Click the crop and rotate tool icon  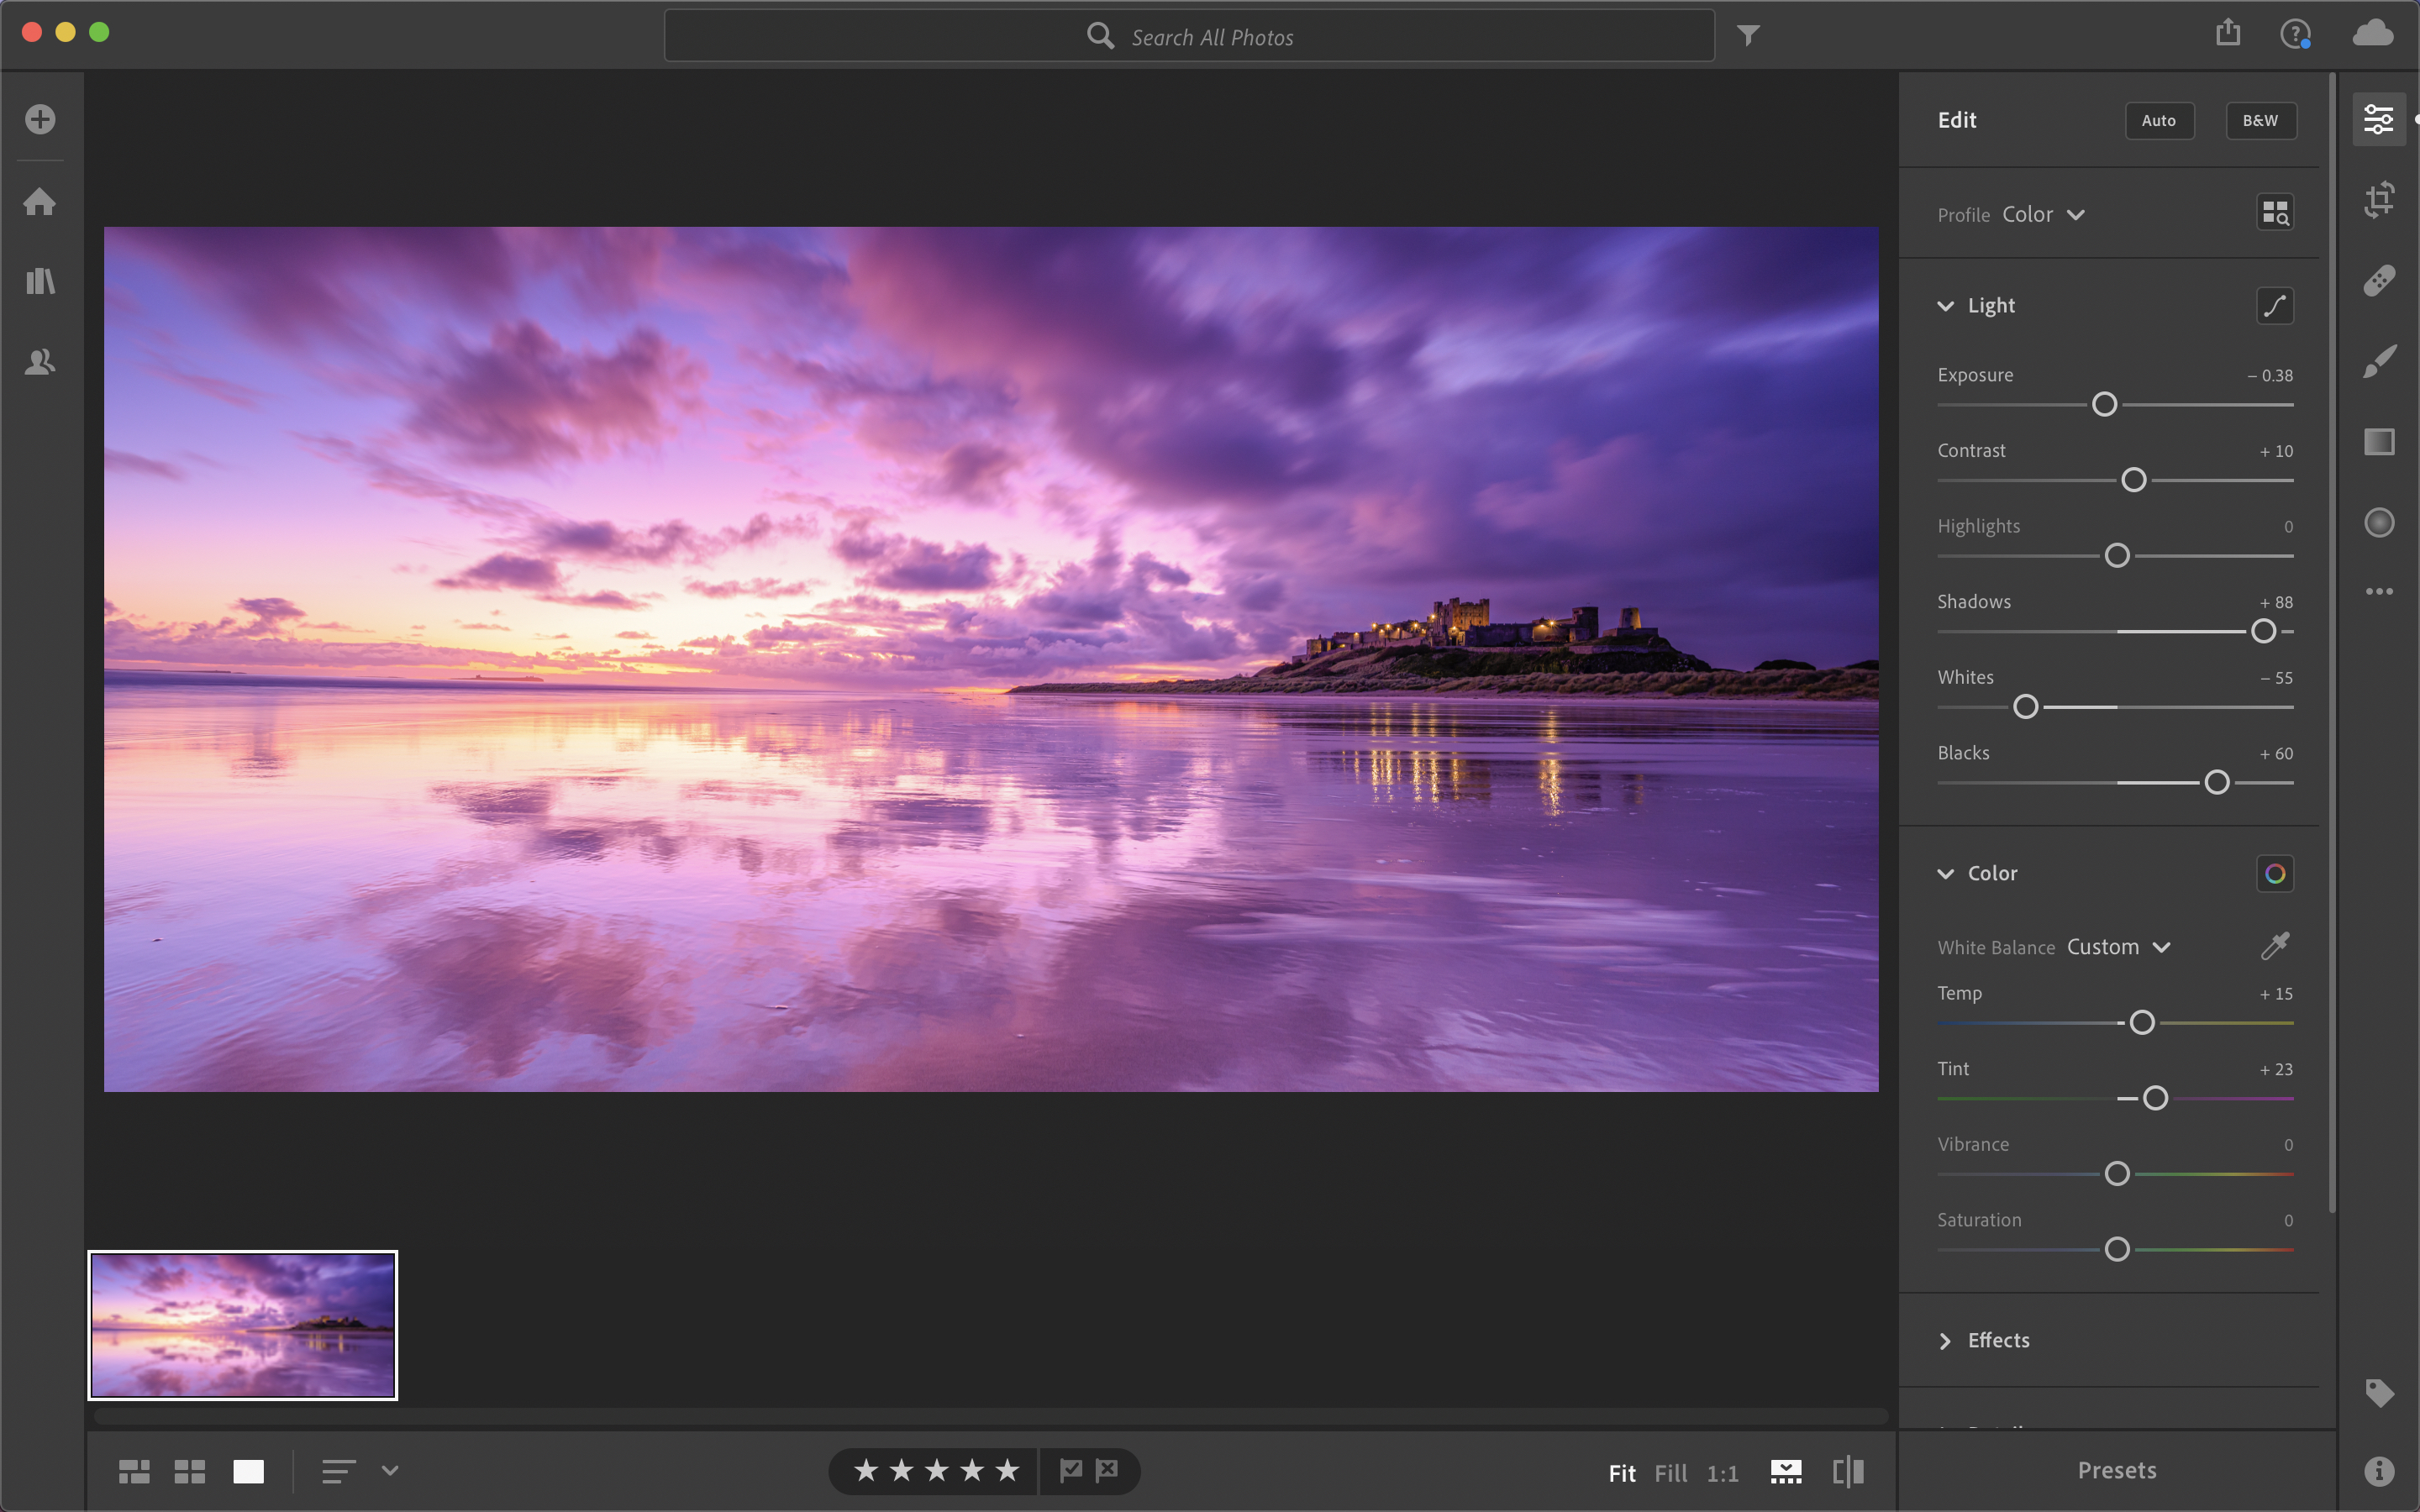point(2376,198)
